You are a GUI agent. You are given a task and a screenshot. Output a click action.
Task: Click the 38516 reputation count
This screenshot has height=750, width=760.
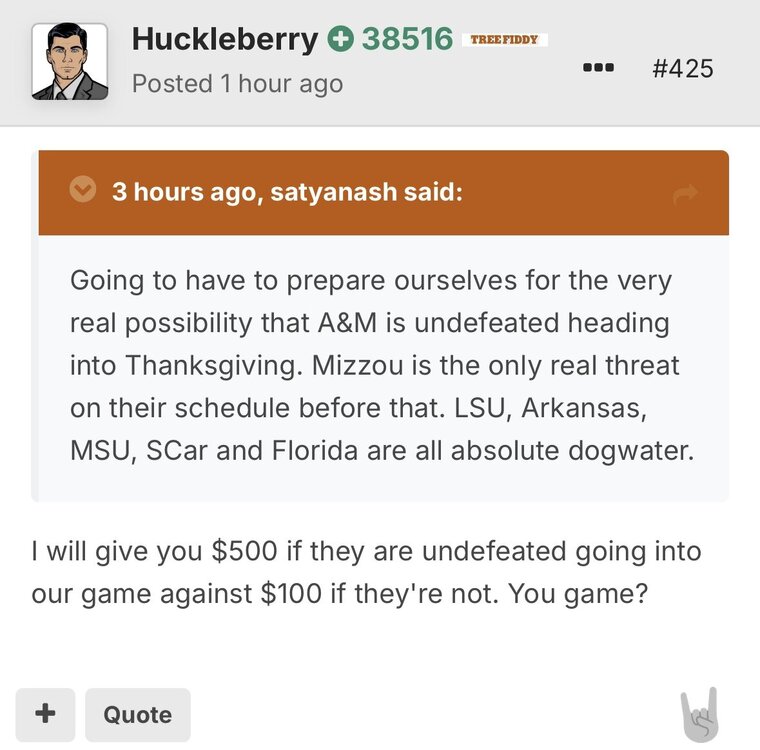coord(407,40)
